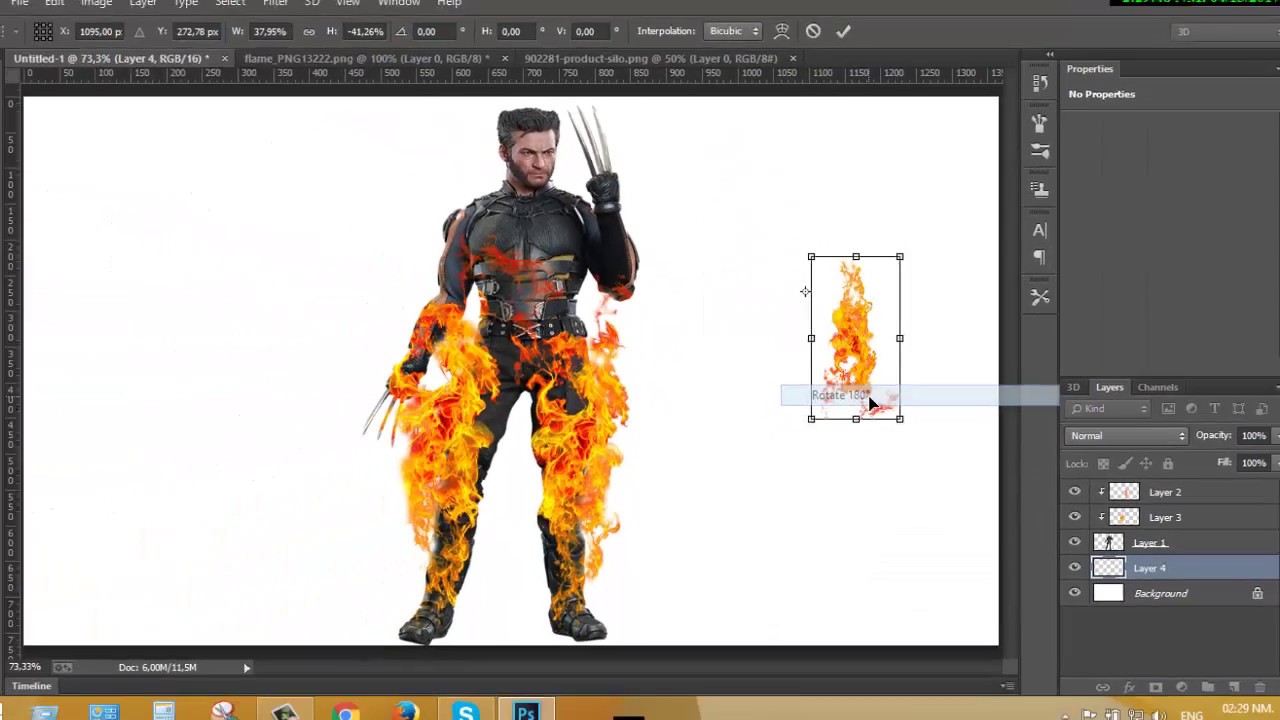Open Firefox from taskbar
This screenshot has height=720, width=1280.
[406, 713]
